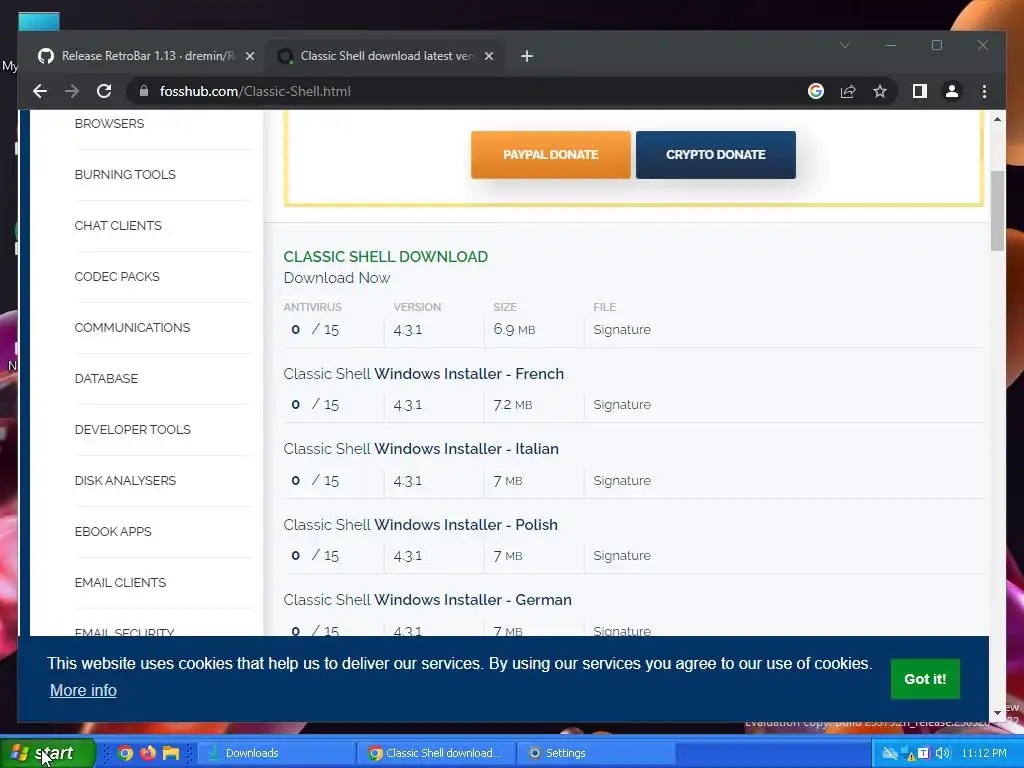Screen dimensions: 1024x768
Task: Click the PAYPAL DONATE button
Action: (x=551, y=155)
